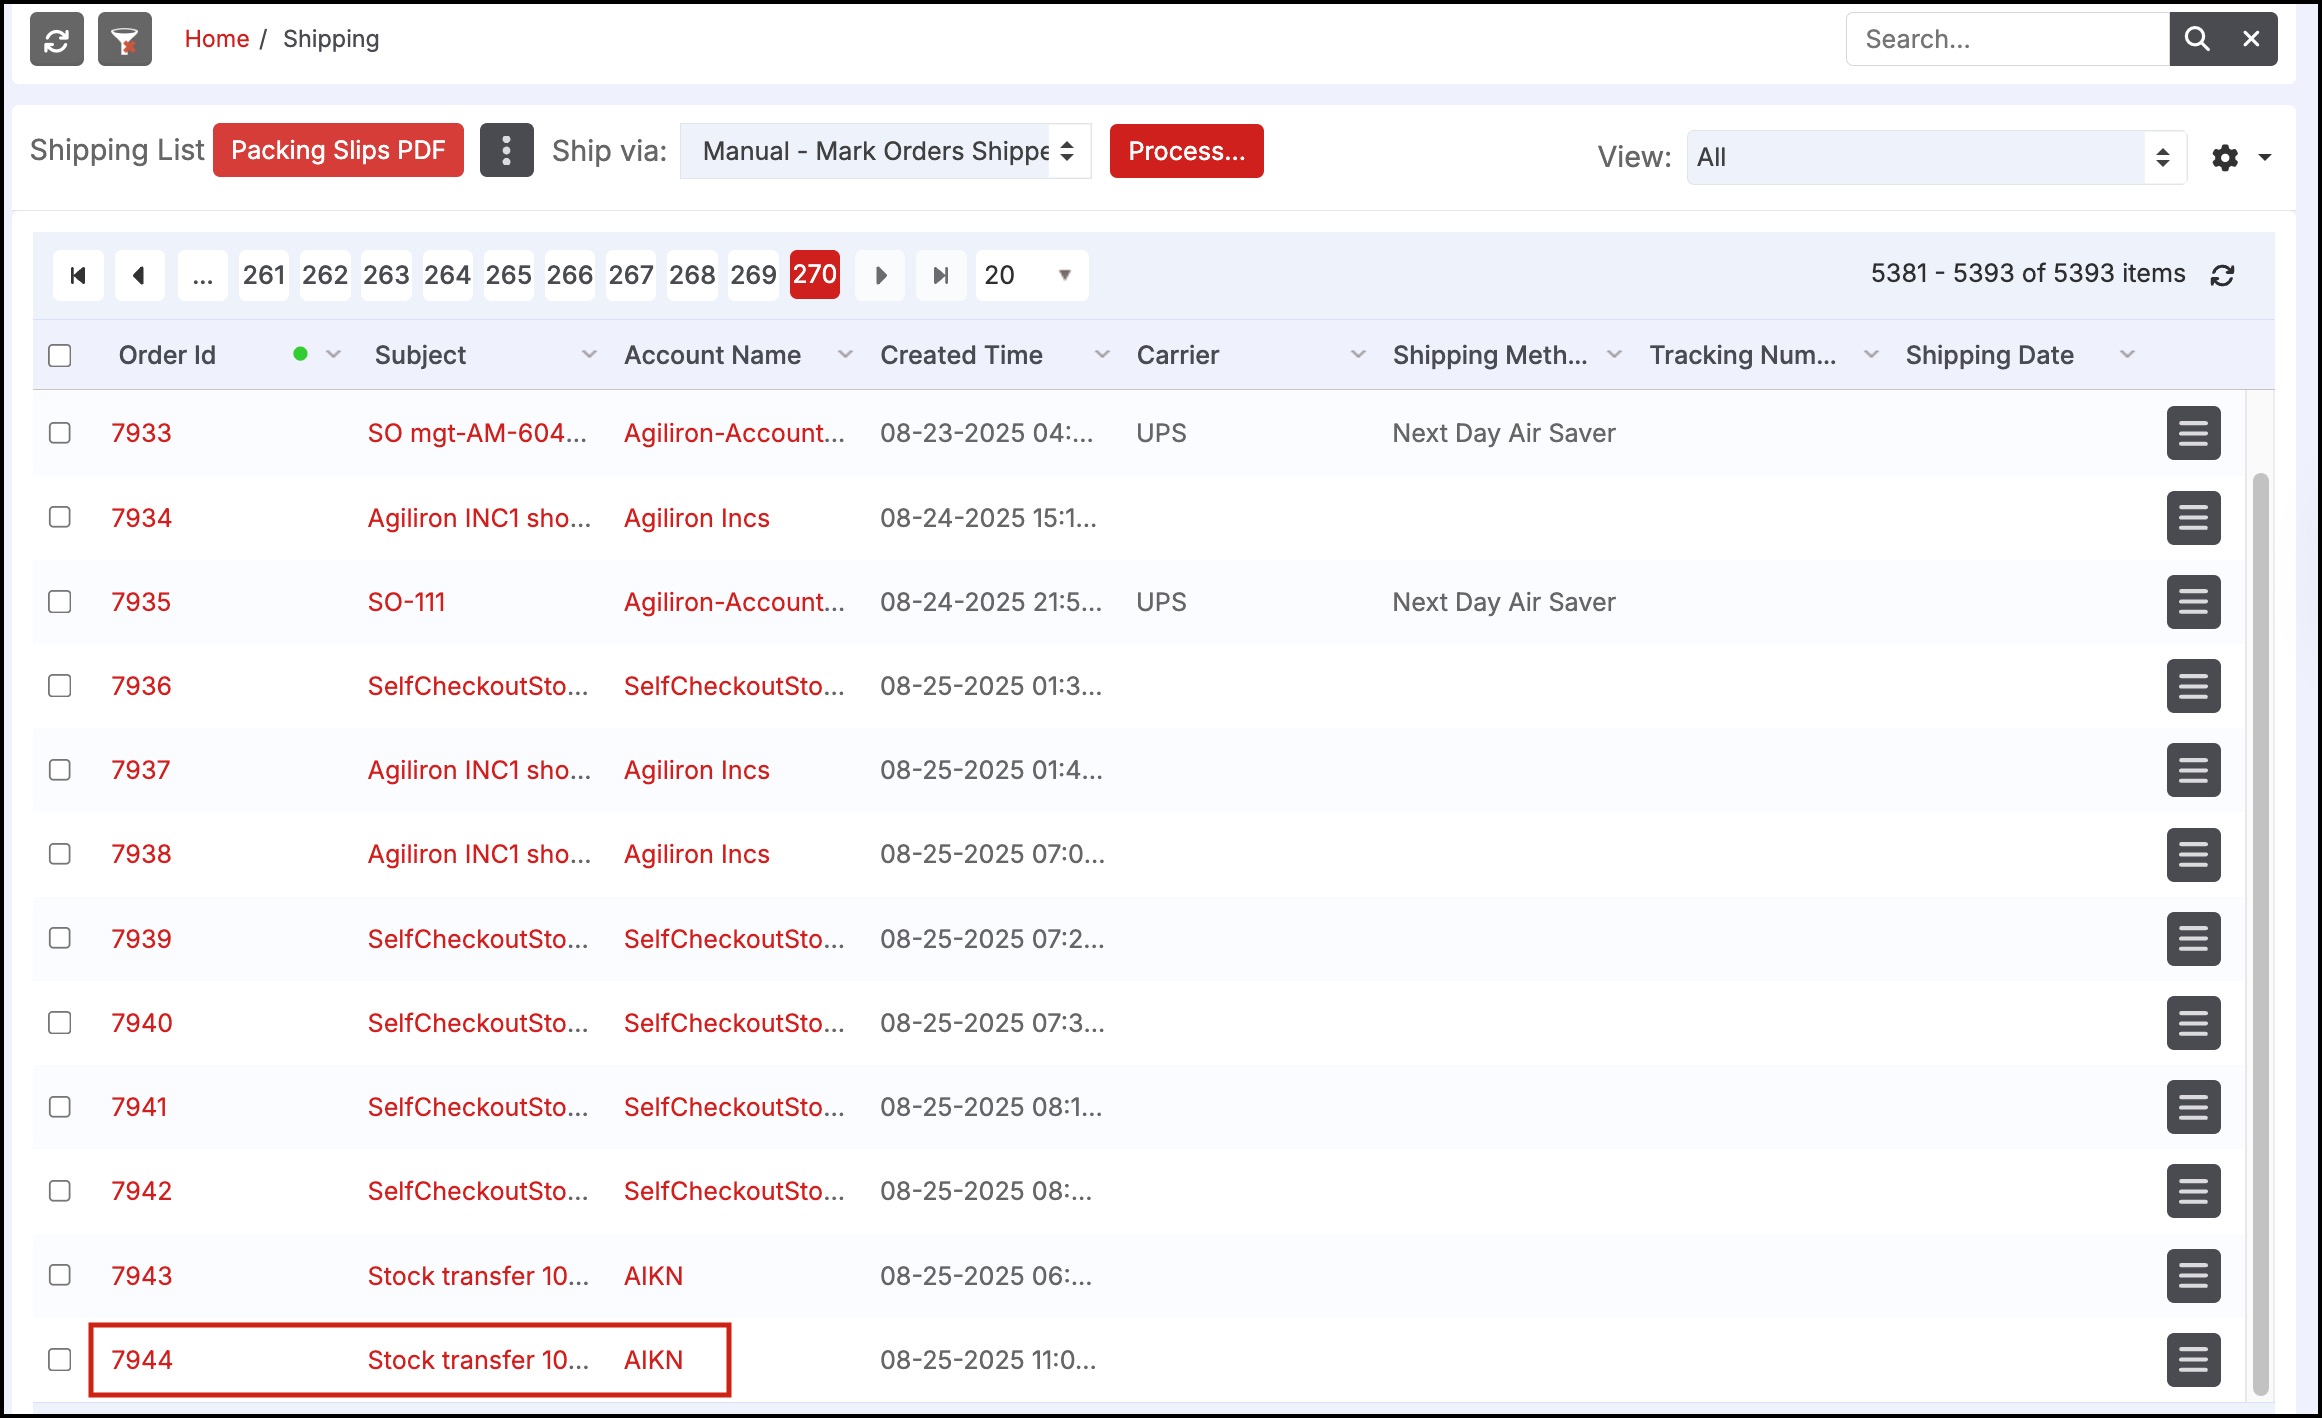The height and width of the screenshot is (1418, 2322).
Task: Clear filters with the funnel icon
Action: tap(125, 40)
